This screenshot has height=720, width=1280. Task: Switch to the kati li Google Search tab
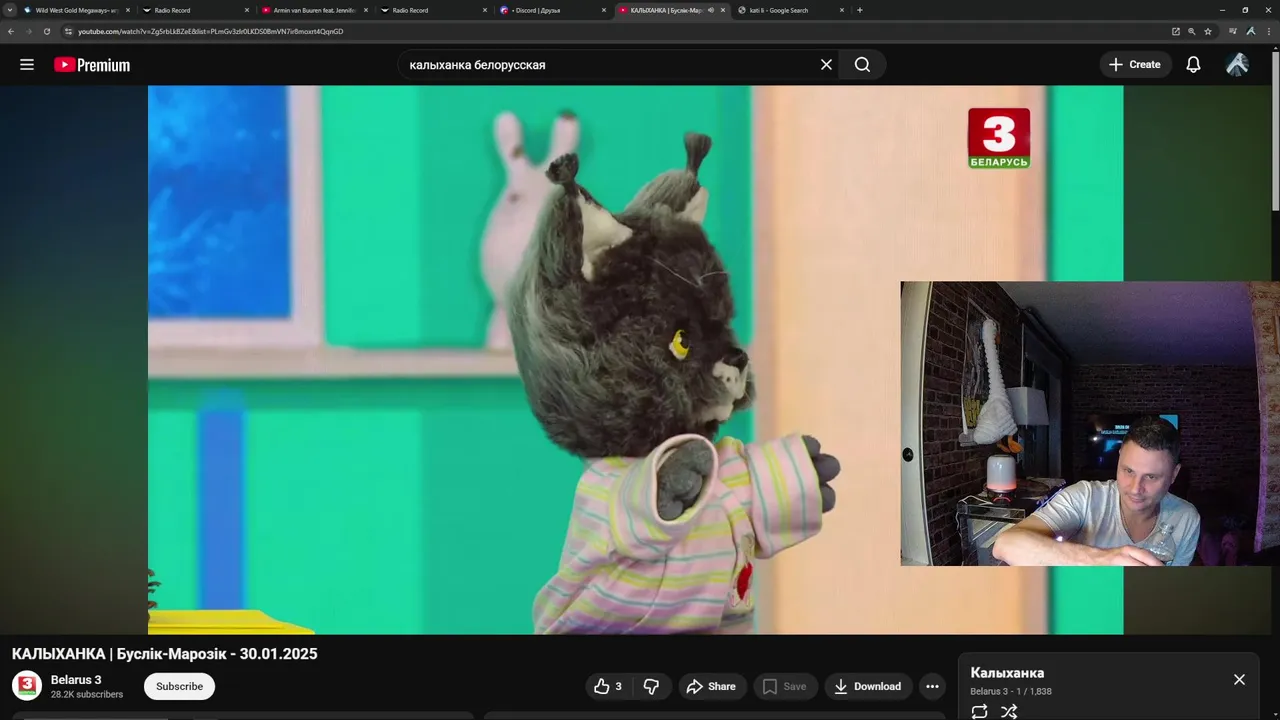(x=790, y=10)
